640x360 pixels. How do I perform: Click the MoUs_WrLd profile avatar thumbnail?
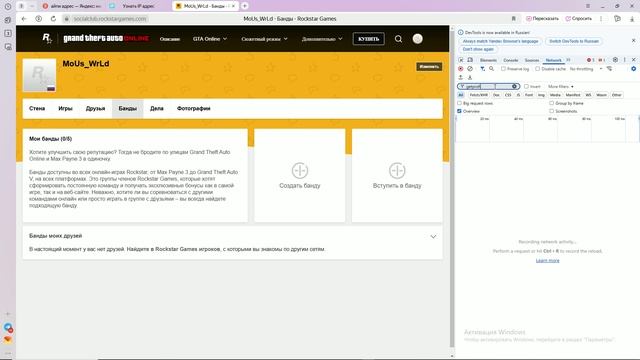39,76
